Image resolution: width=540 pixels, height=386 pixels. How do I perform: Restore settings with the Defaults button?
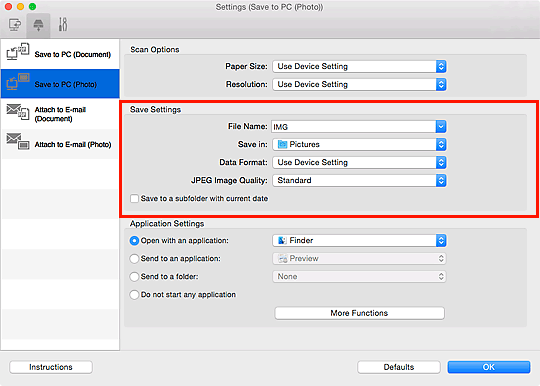(399, 367)
